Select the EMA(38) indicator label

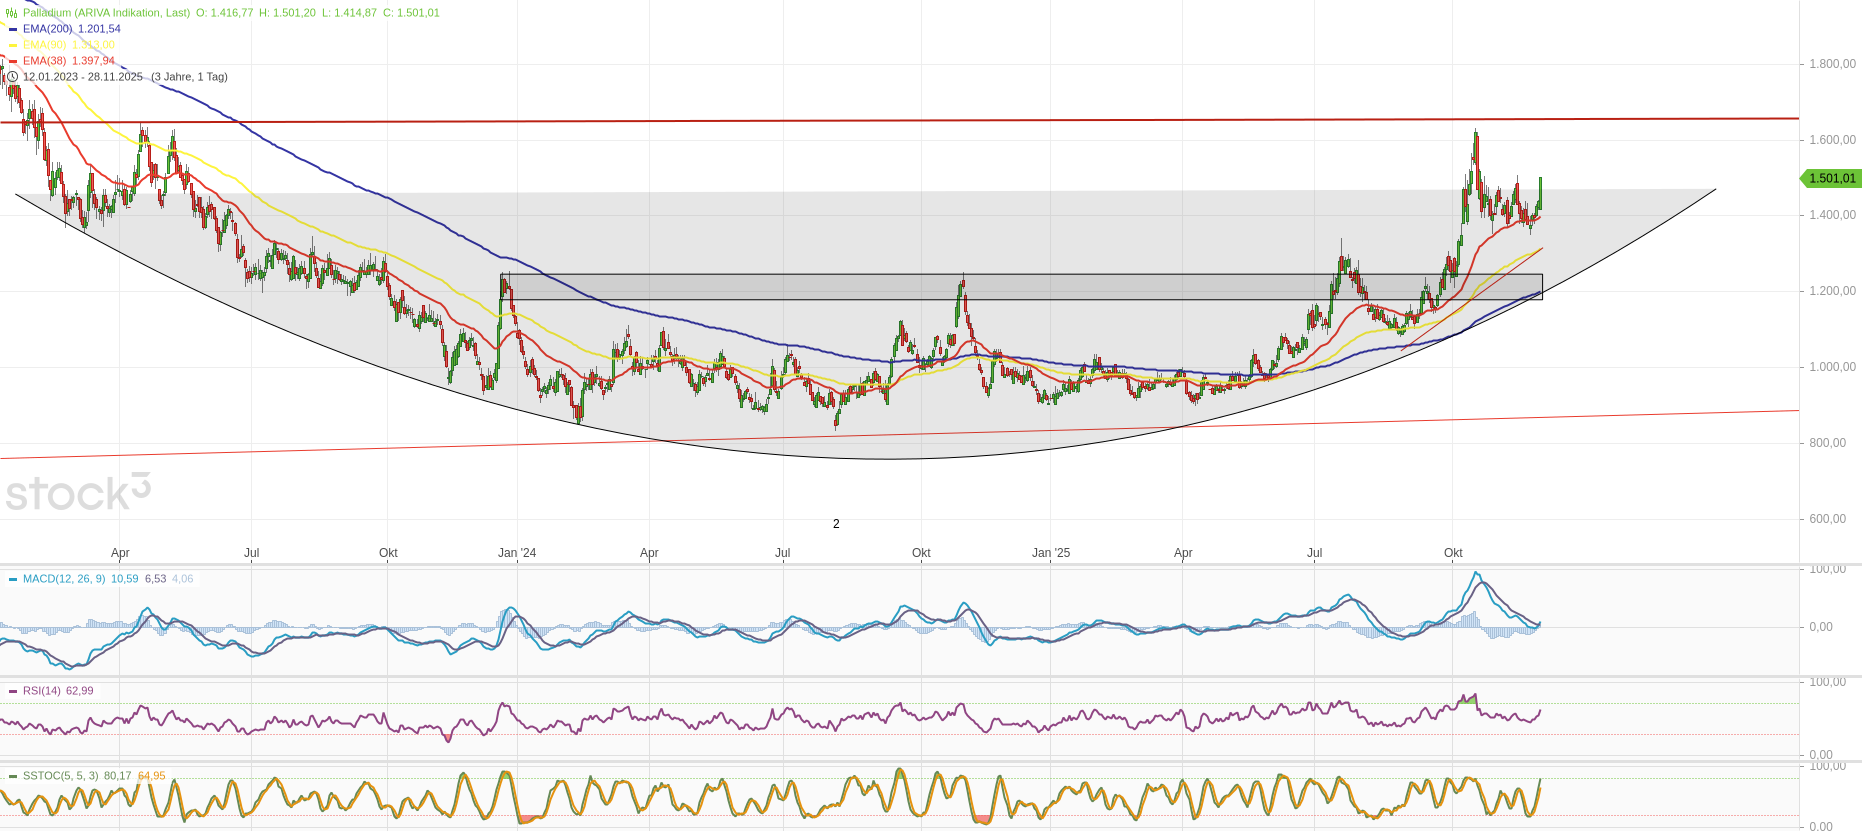[x=44, y=61]
